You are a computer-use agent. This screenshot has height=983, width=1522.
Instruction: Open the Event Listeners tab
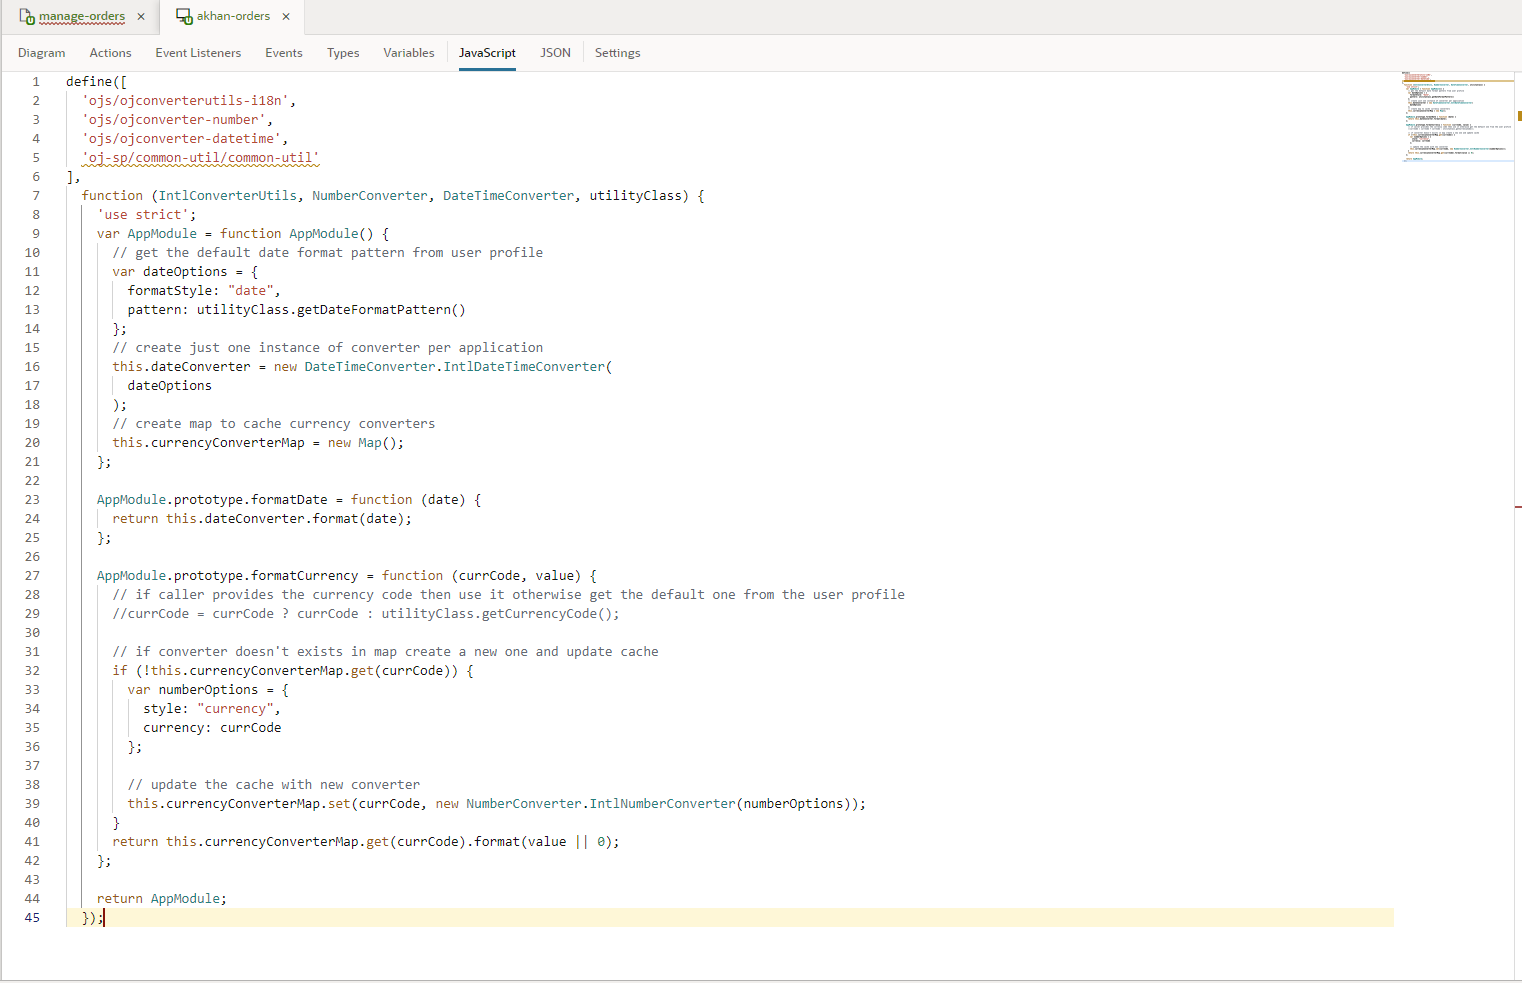pos(198,53)
